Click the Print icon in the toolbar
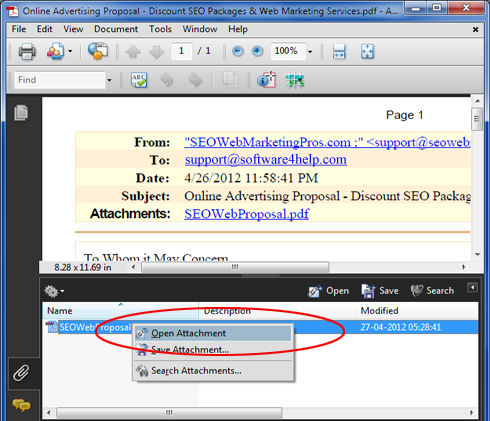Image resolution: width=490 pixels, height=421 pixels. point(27,52)
